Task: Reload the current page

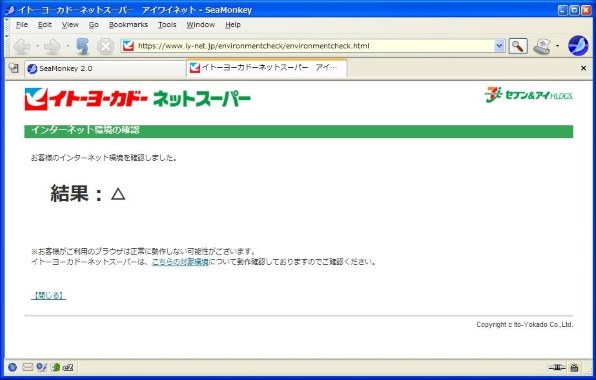Action: (82, 46)
